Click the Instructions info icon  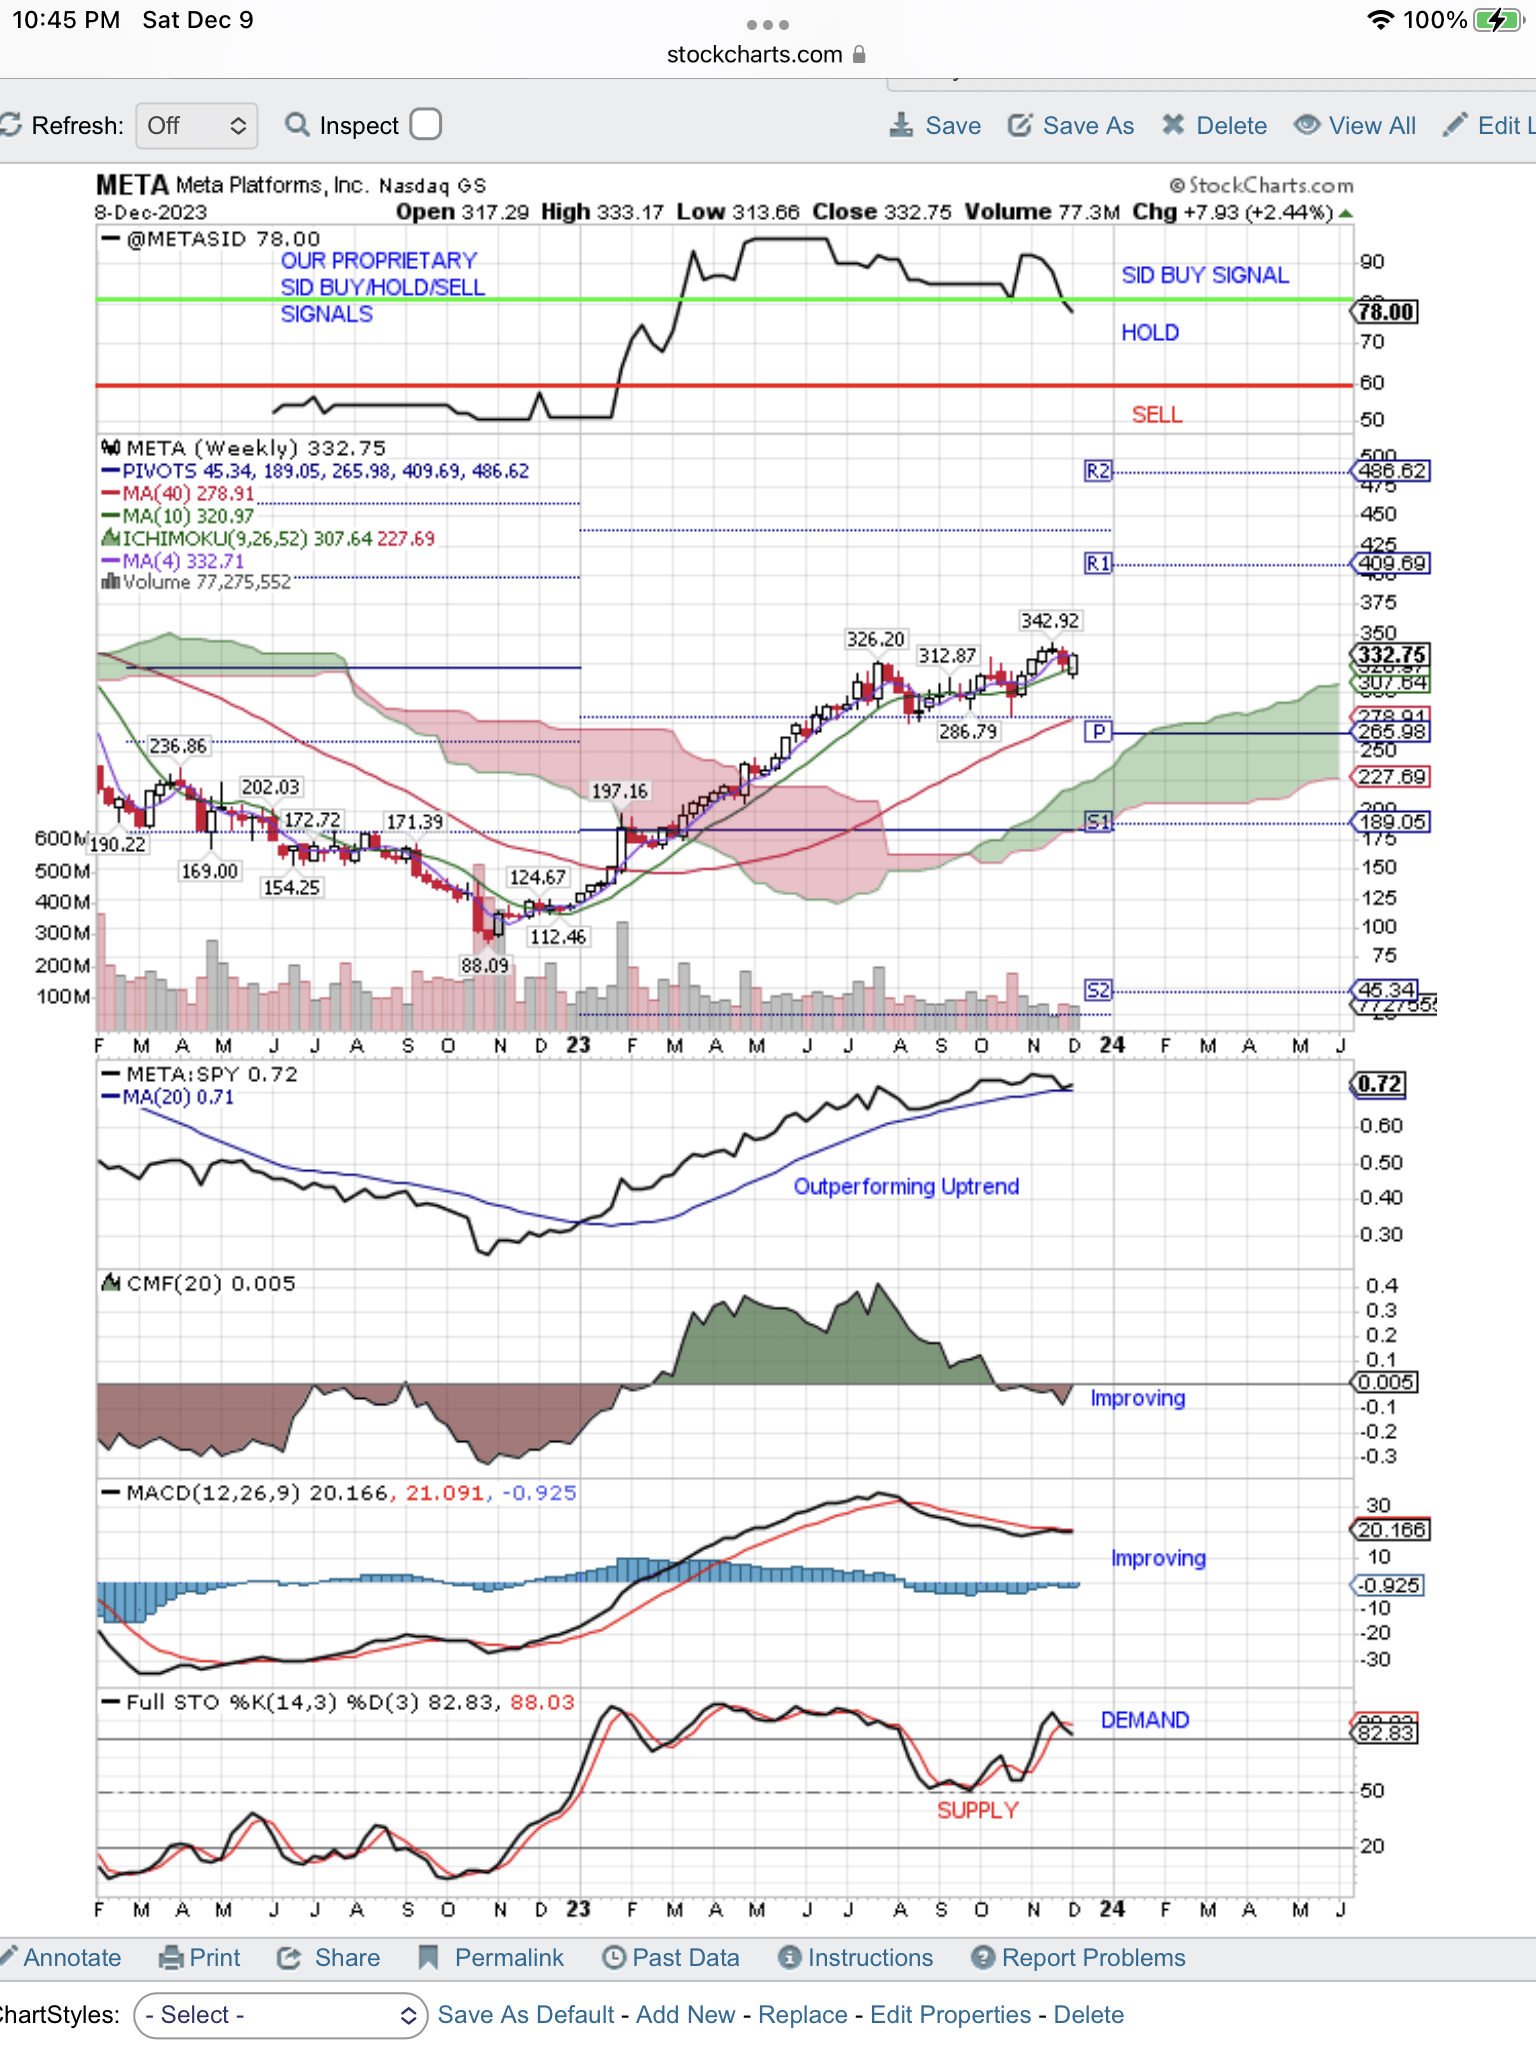pos(789,1957)
